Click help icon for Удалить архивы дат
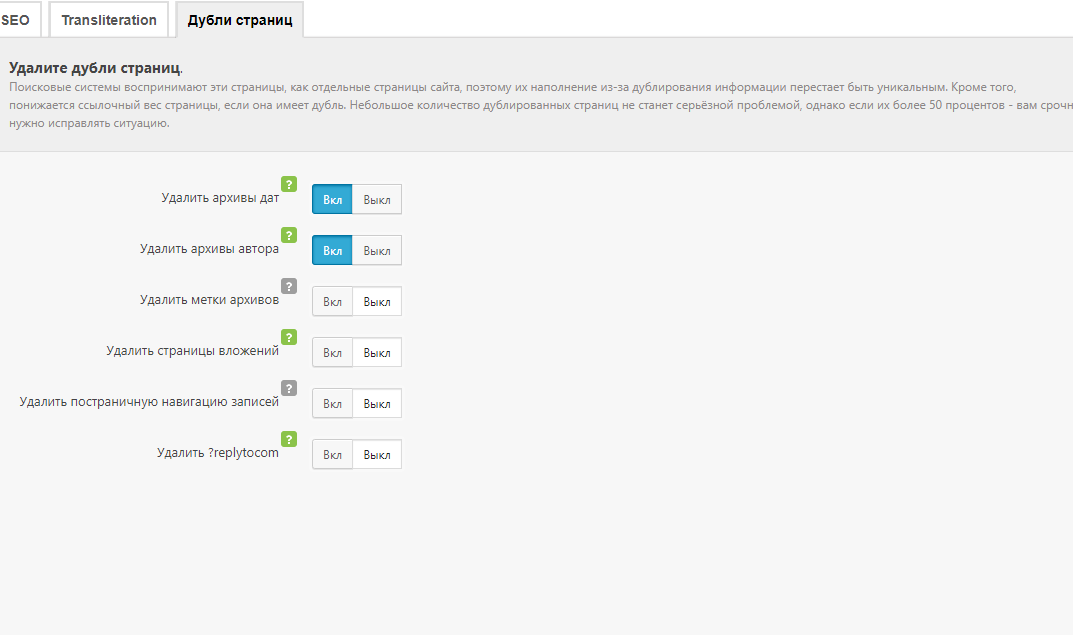This screenshot has width=1073, height=635. pos(289,184)
